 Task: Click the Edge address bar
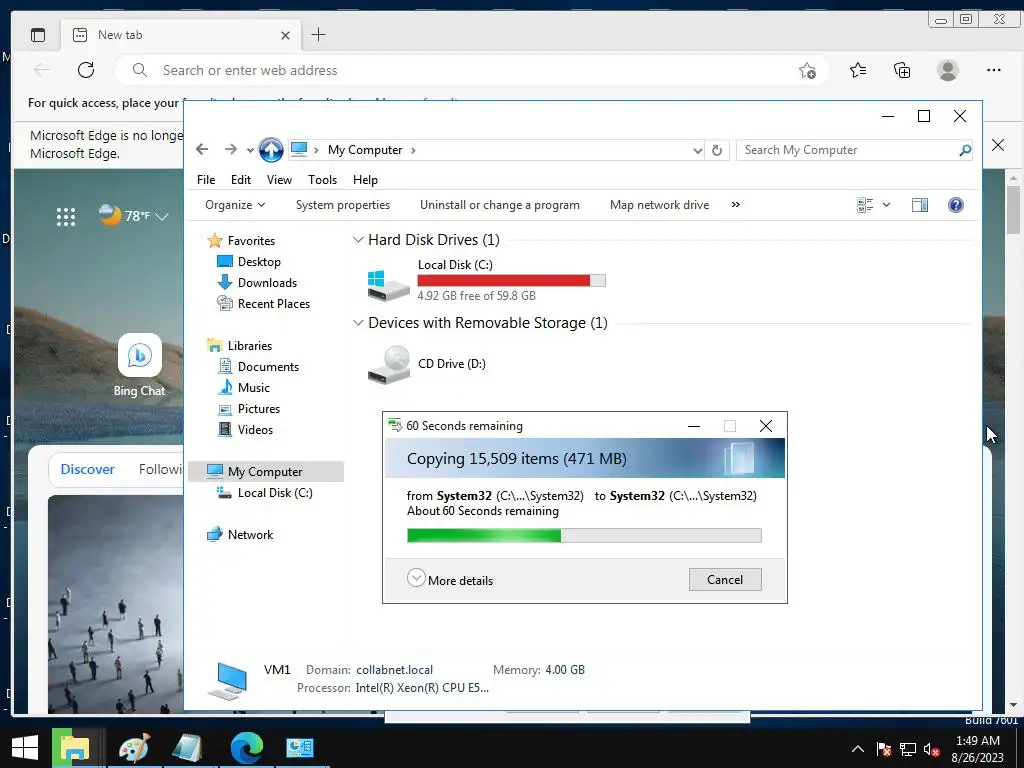(x=470, y=71)
